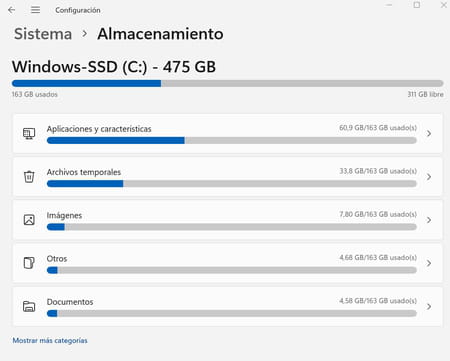Click the back arrow icon

coord(12,10)
